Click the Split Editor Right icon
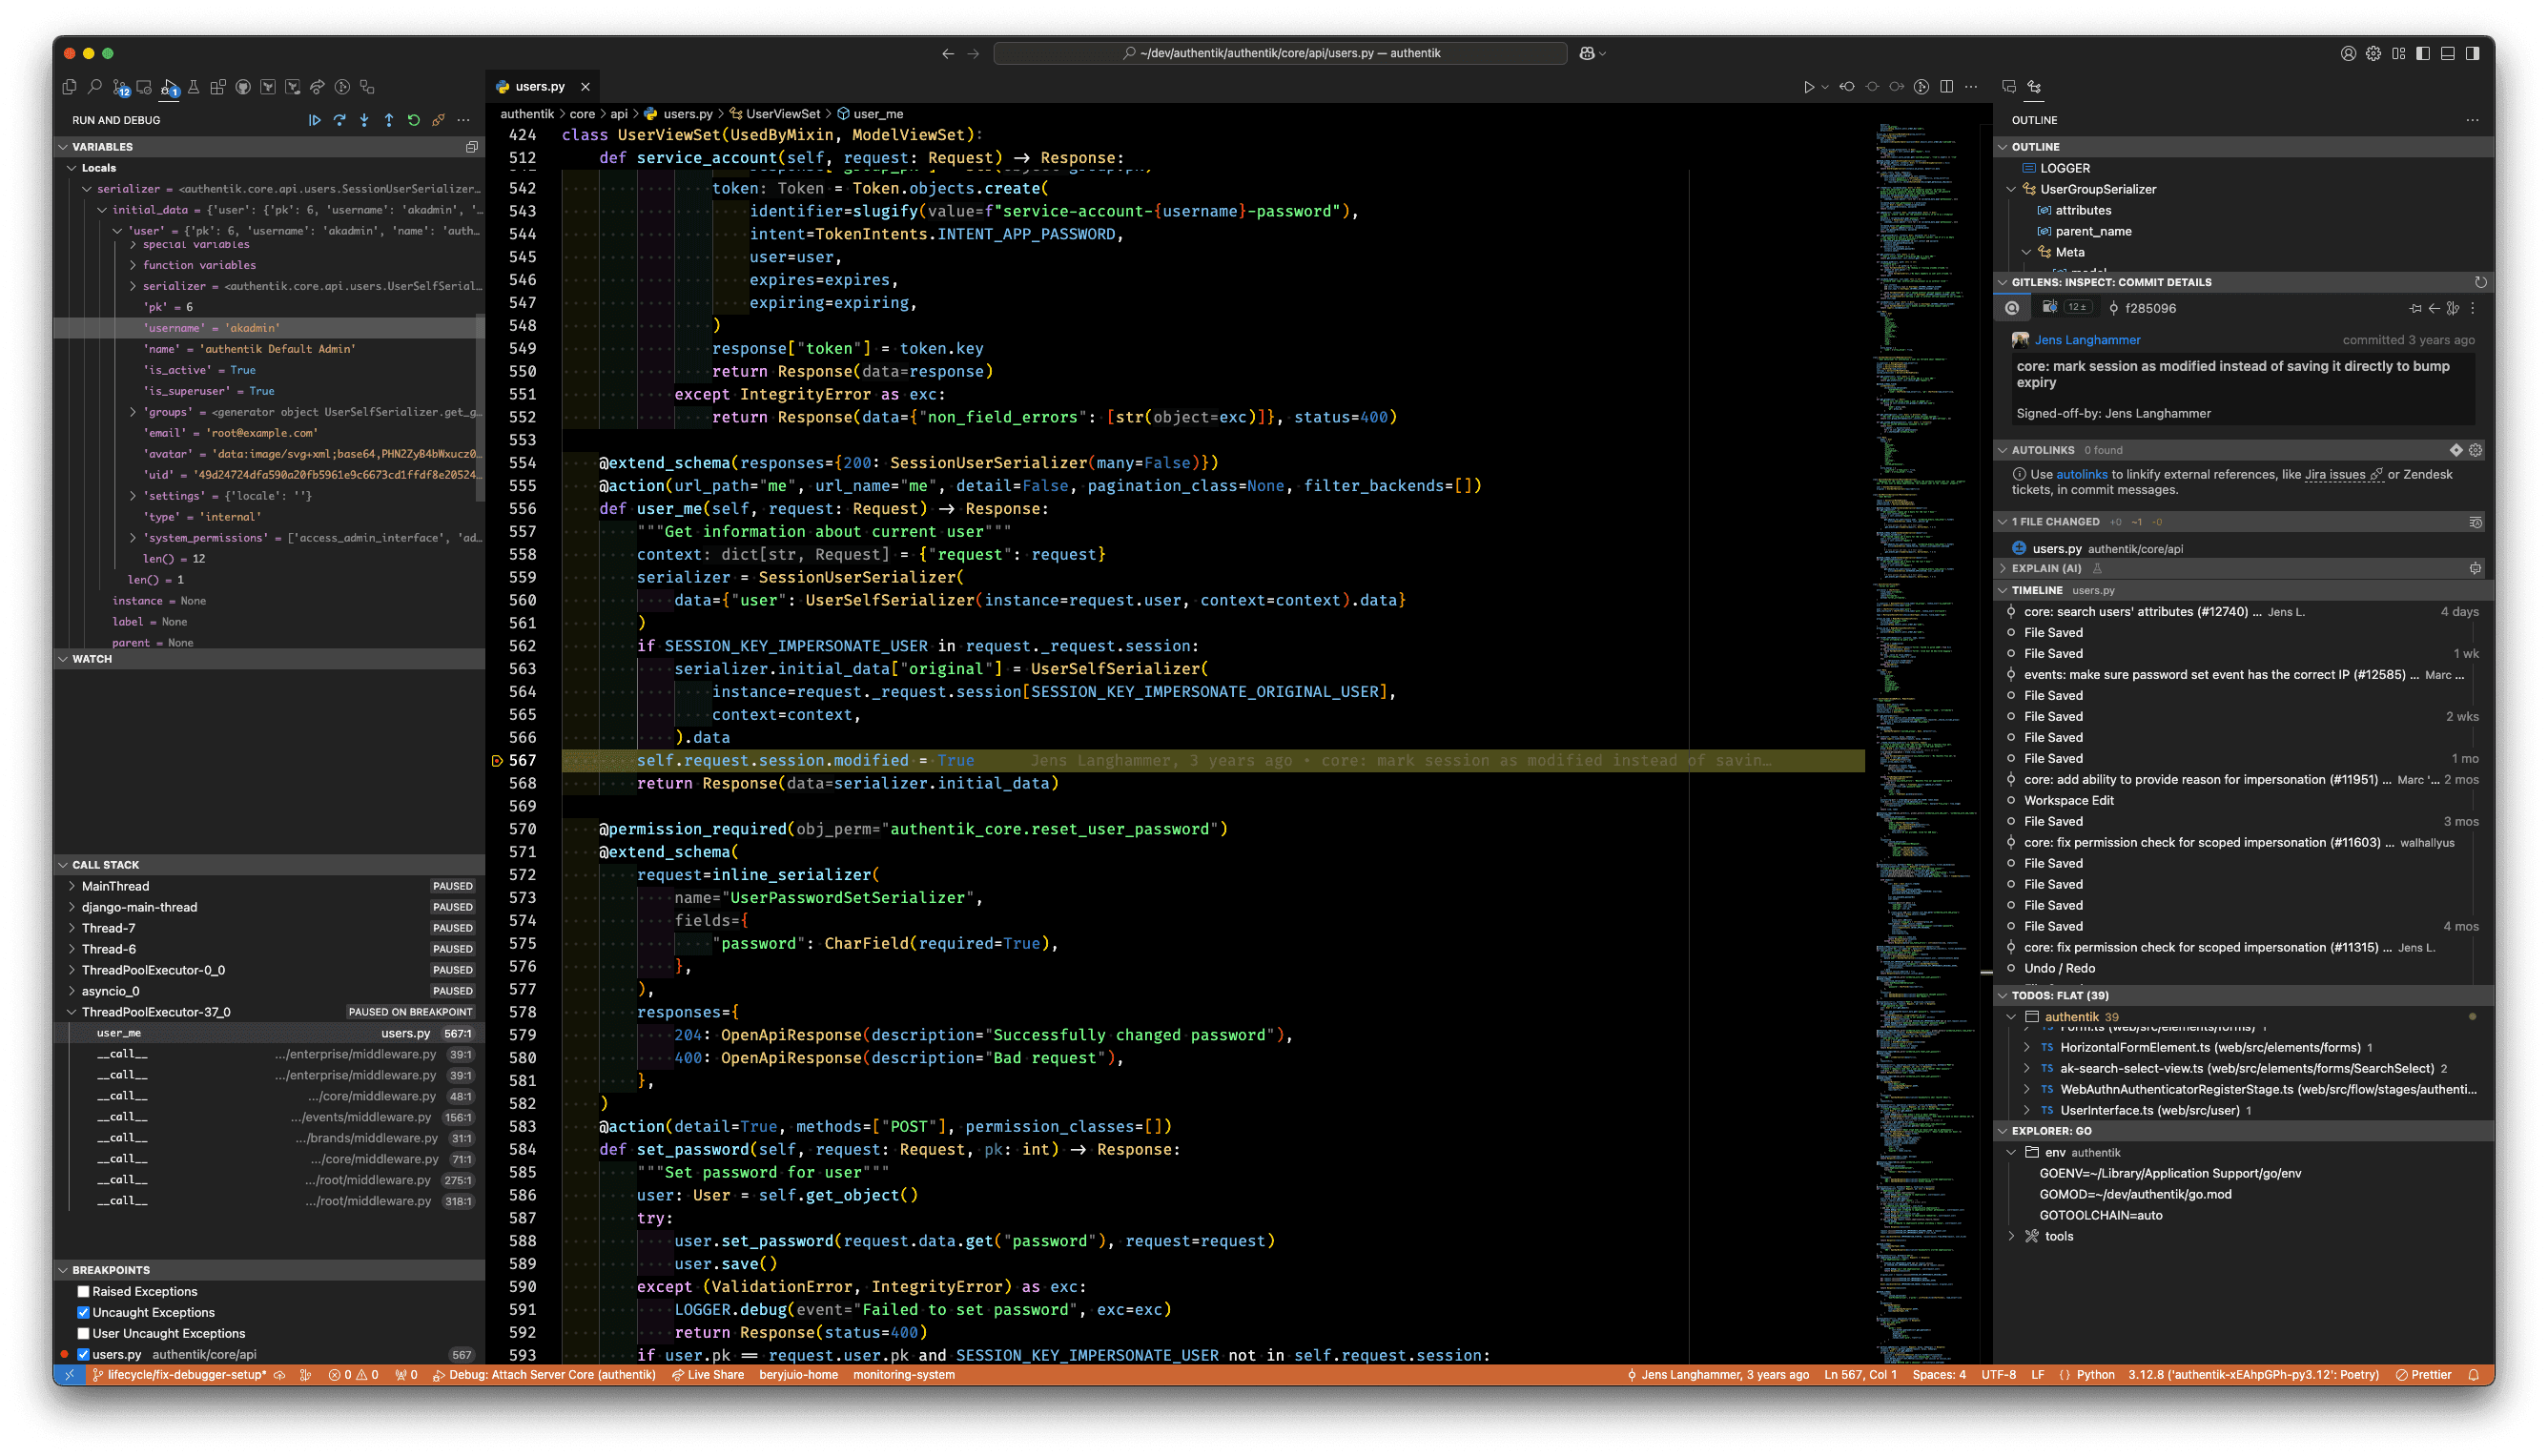This screenshot has width=2548, height=1456. tap(1946, 87)
